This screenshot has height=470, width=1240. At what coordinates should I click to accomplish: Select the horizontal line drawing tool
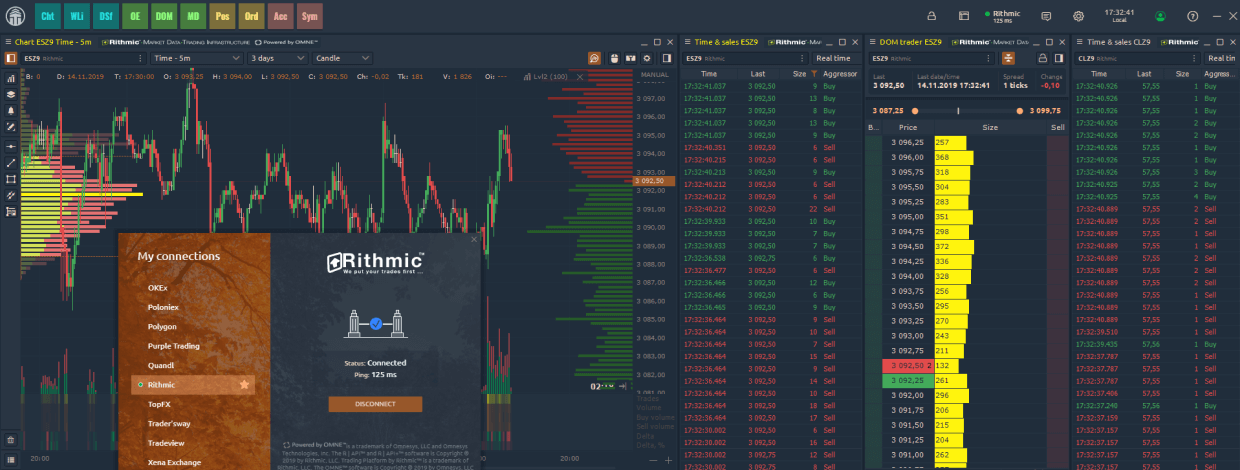(x=11, y=145)
